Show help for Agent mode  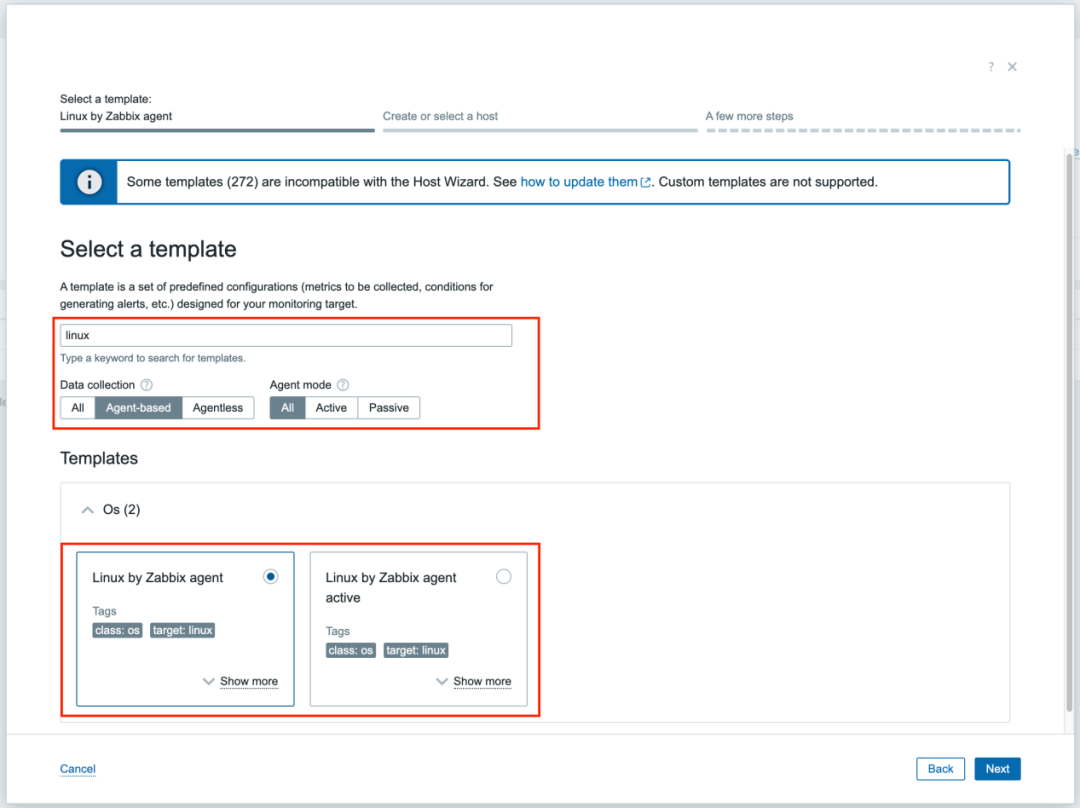click(x=343, y=385)
